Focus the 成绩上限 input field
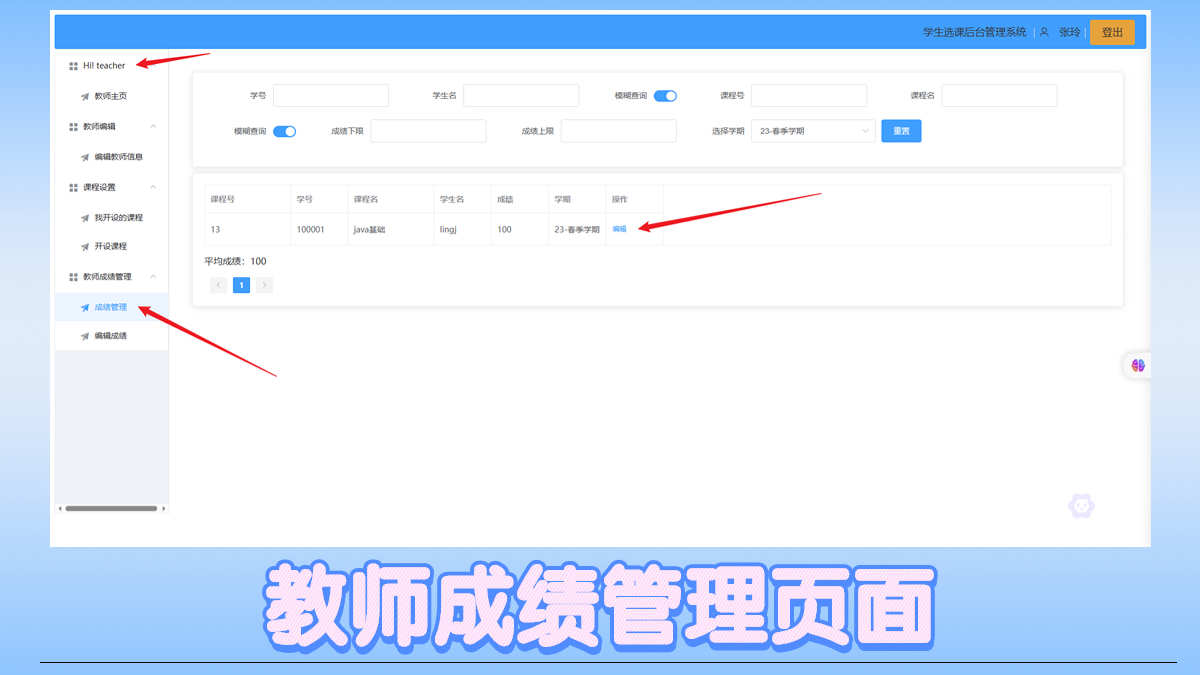This screenshot has width=1200, height=675. [x=618, y=131]
